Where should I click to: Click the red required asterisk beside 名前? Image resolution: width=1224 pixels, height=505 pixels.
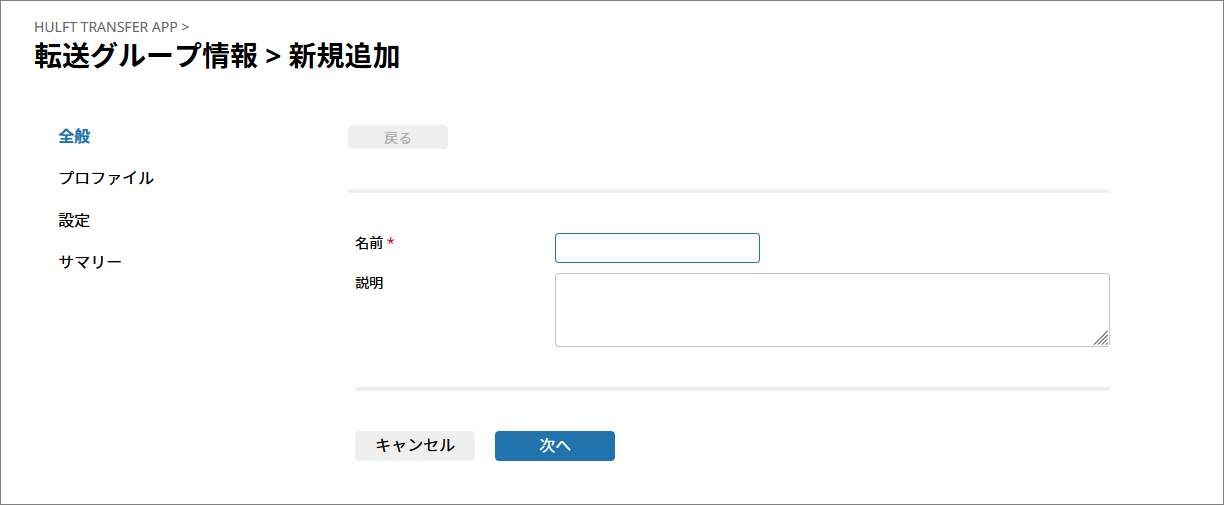[x=391, y=243]
